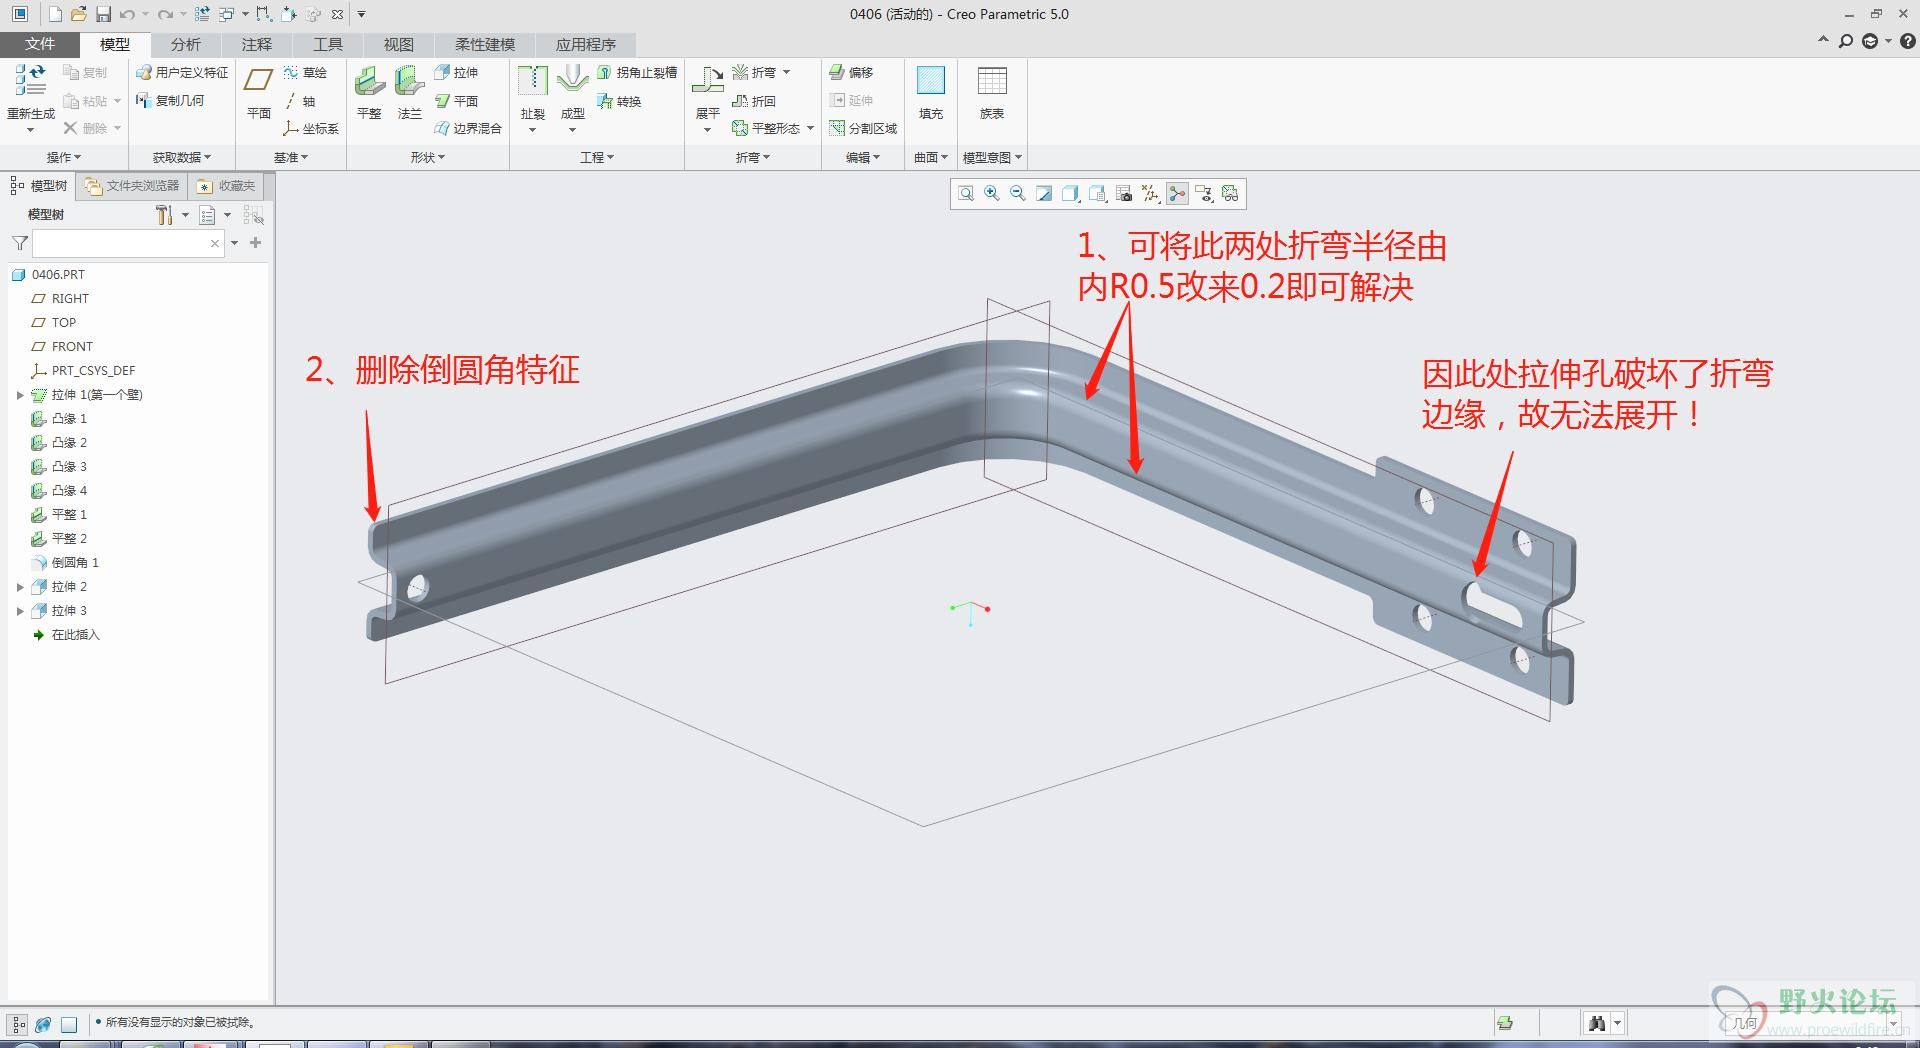Click the Rip (扯裂) tool button
The image size is (1920, 1048).
click(533, 93)
